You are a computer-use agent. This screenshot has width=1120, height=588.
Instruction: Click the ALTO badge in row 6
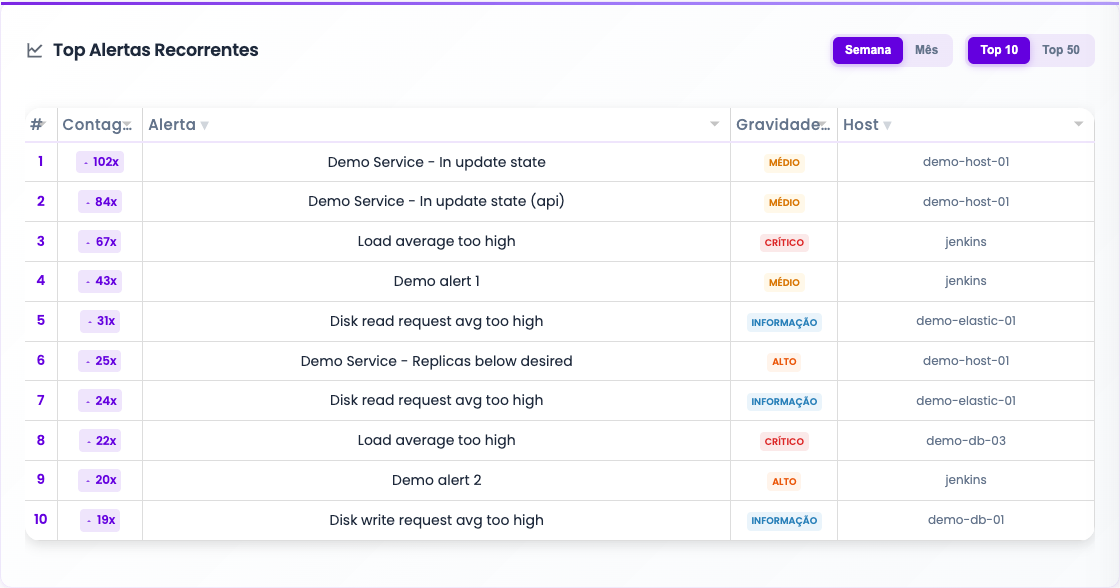[x=784, y=362]
